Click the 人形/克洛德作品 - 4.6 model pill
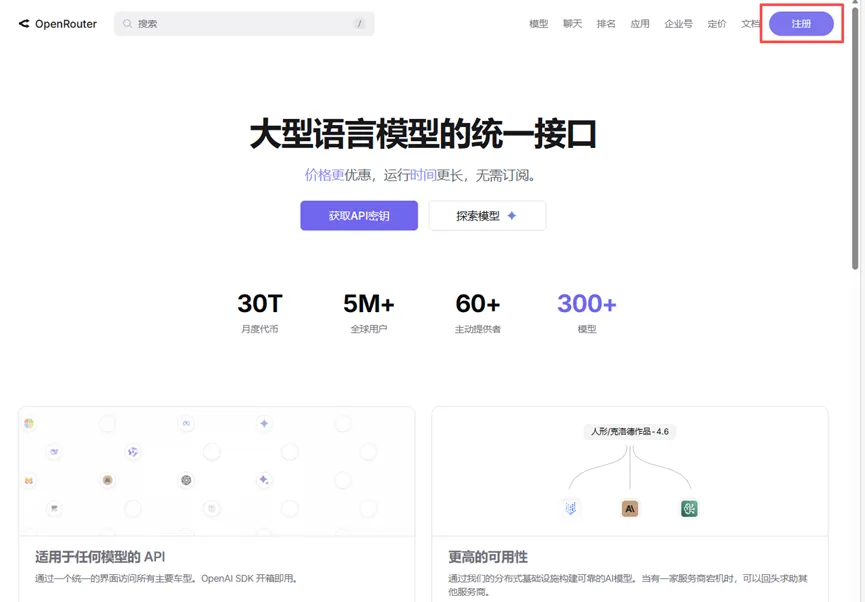This screenshot has height=602, width=865. 629,431
